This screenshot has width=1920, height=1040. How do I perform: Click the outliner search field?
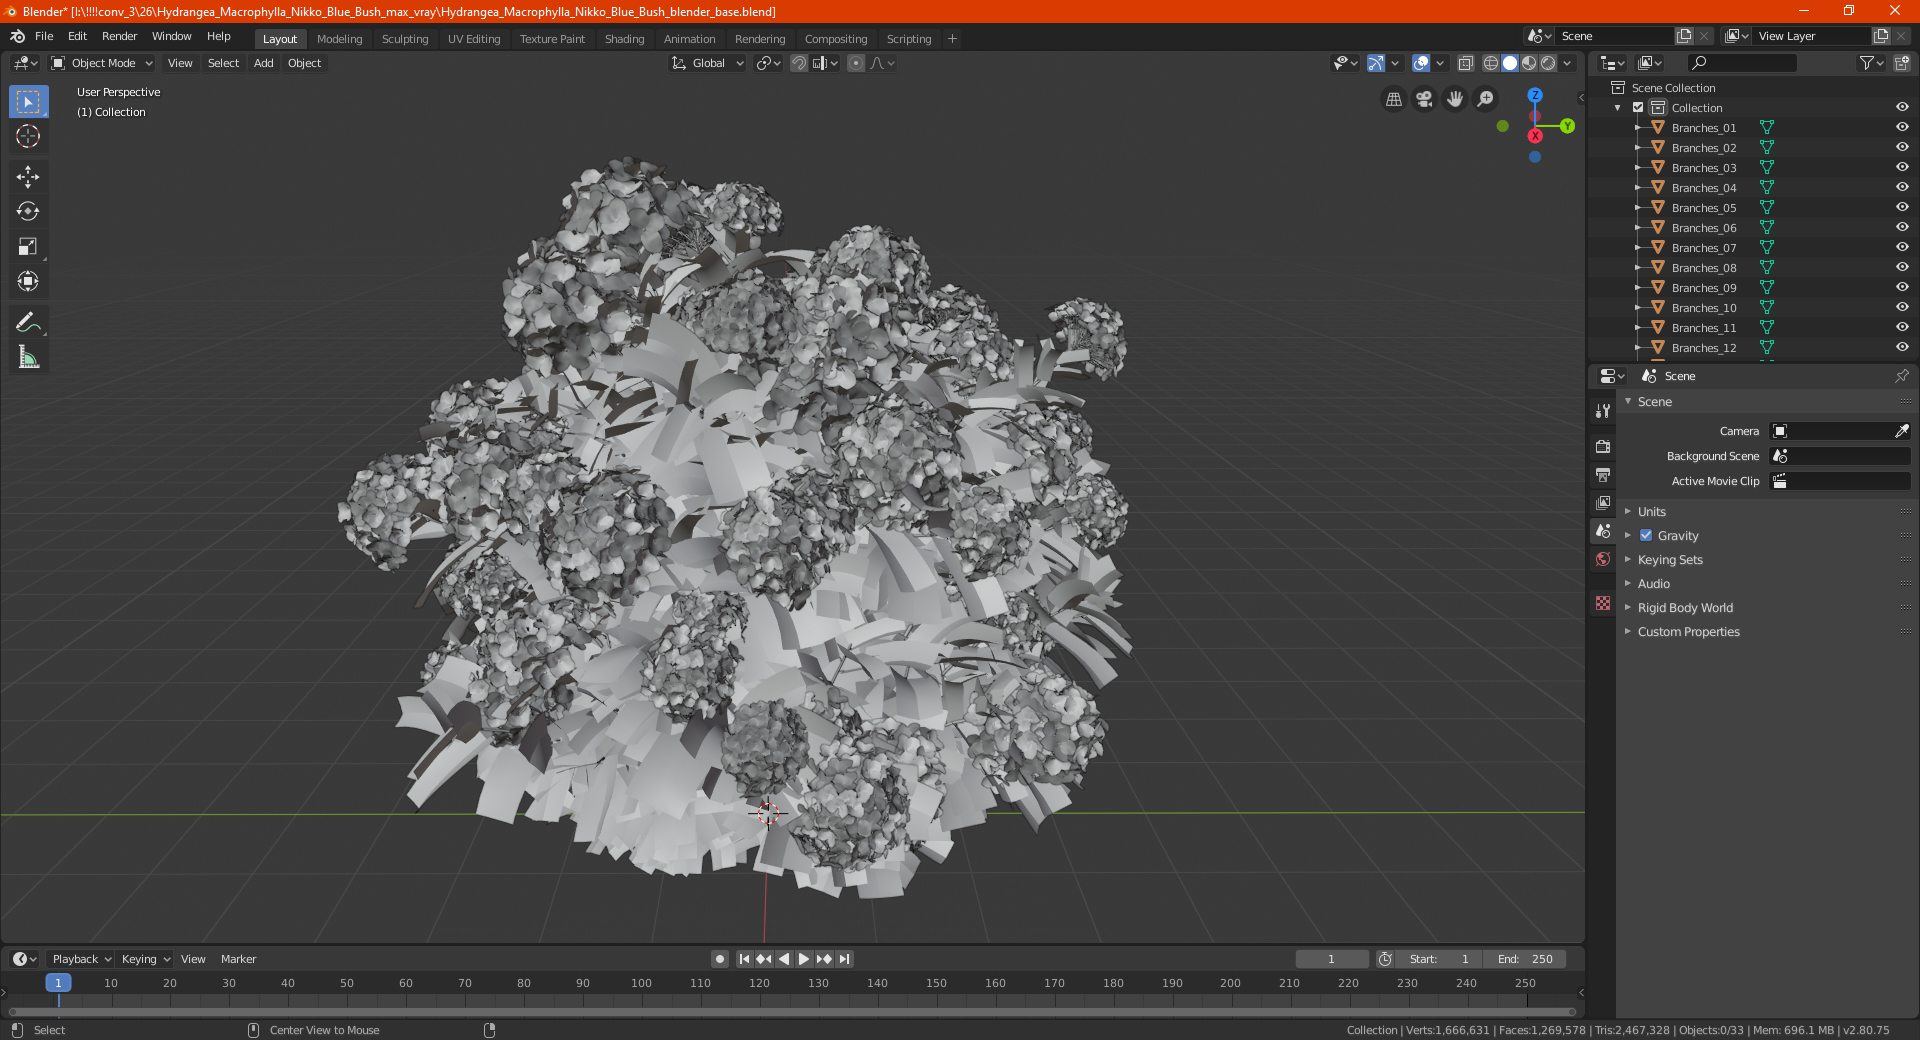click(x=1741, y=63)
